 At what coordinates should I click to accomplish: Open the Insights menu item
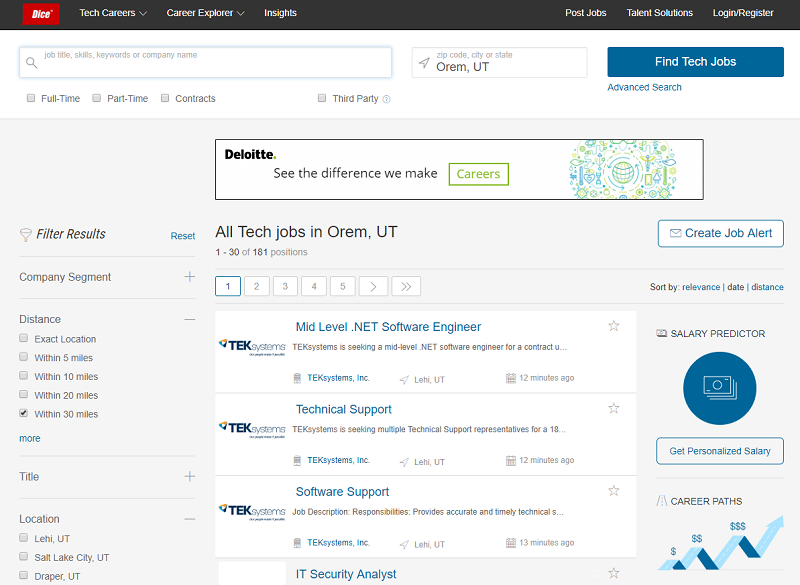(x=280, y=13)
